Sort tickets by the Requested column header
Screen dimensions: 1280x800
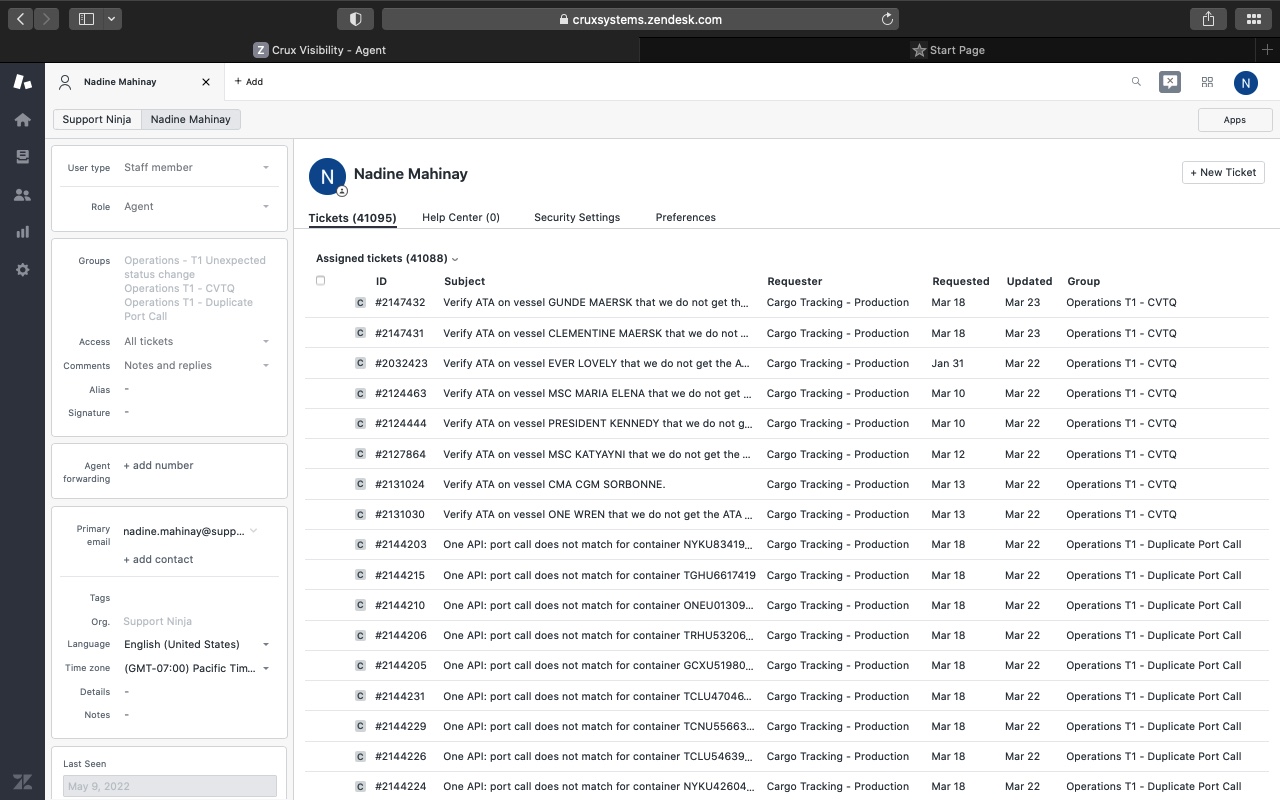[x=960, y=282]
